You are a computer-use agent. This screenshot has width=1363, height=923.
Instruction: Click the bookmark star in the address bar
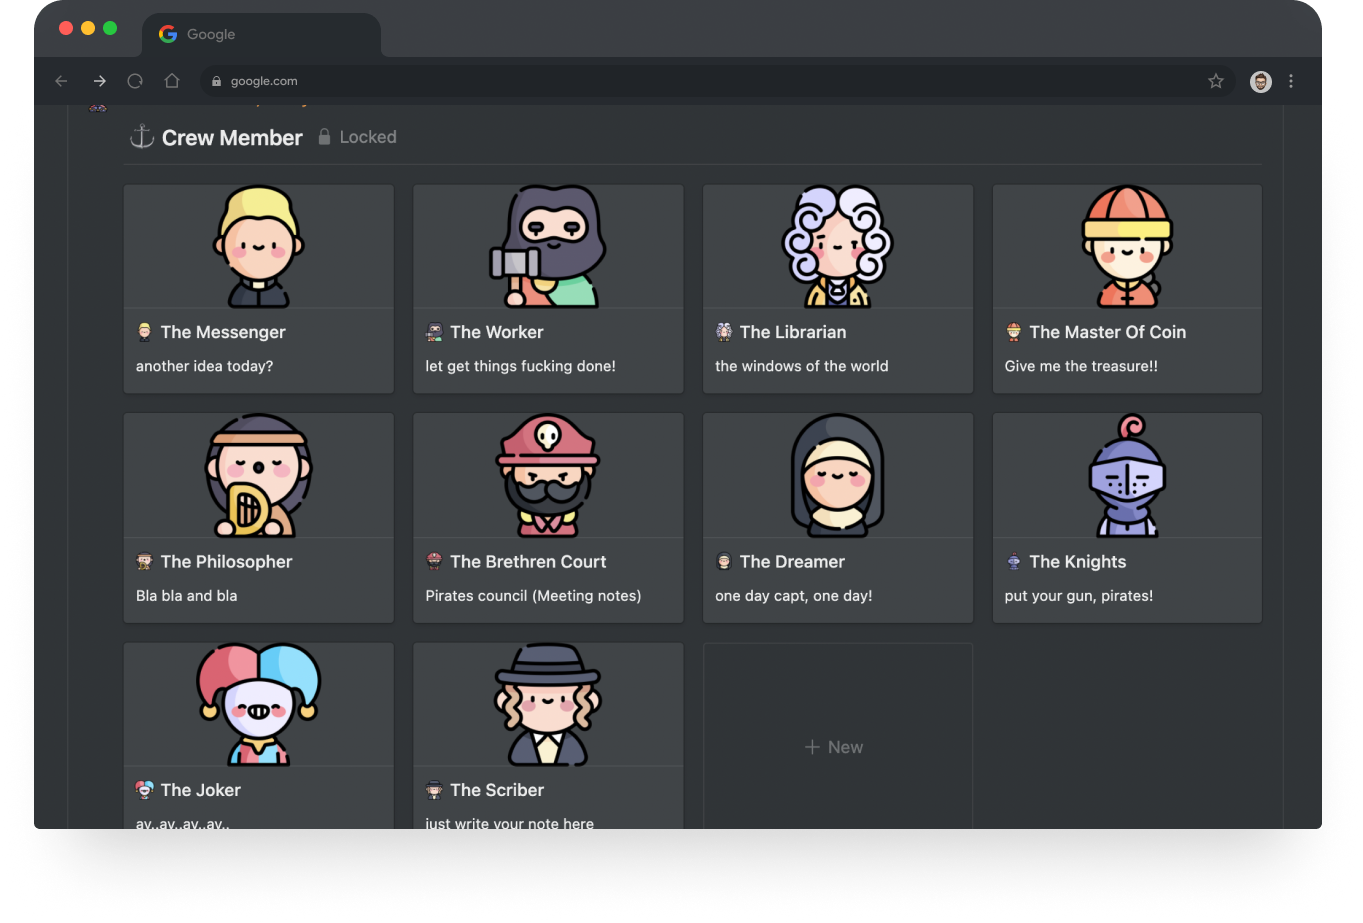[x=1215, y=81]
